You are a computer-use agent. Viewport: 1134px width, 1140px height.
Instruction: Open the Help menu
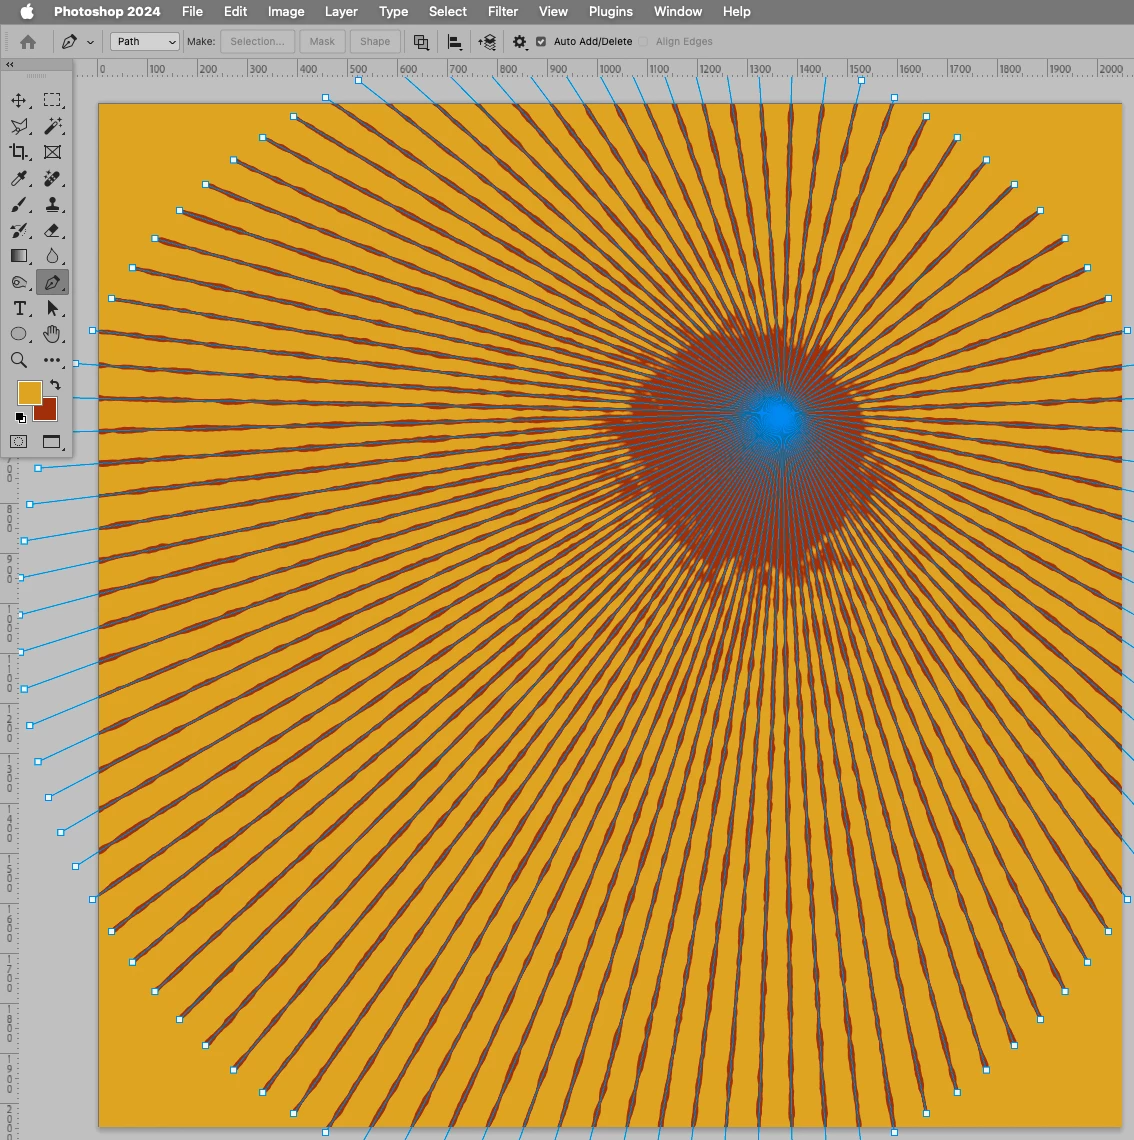(736, 11)
